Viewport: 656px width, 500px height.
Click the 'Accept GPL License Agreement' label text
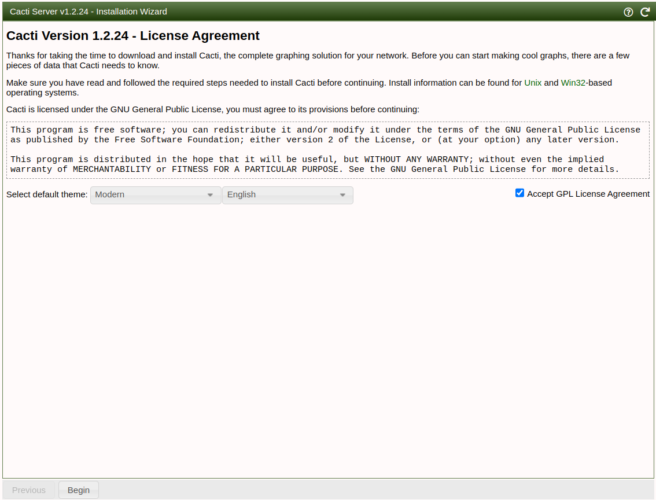[588, 194]
